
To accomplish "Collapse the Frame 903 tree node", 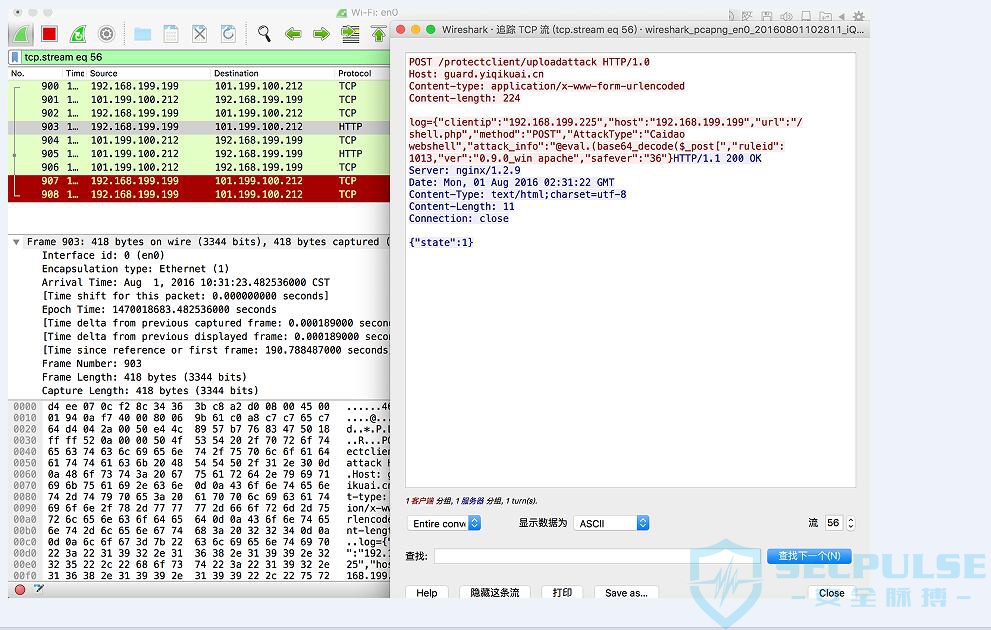I will [16, 242].
